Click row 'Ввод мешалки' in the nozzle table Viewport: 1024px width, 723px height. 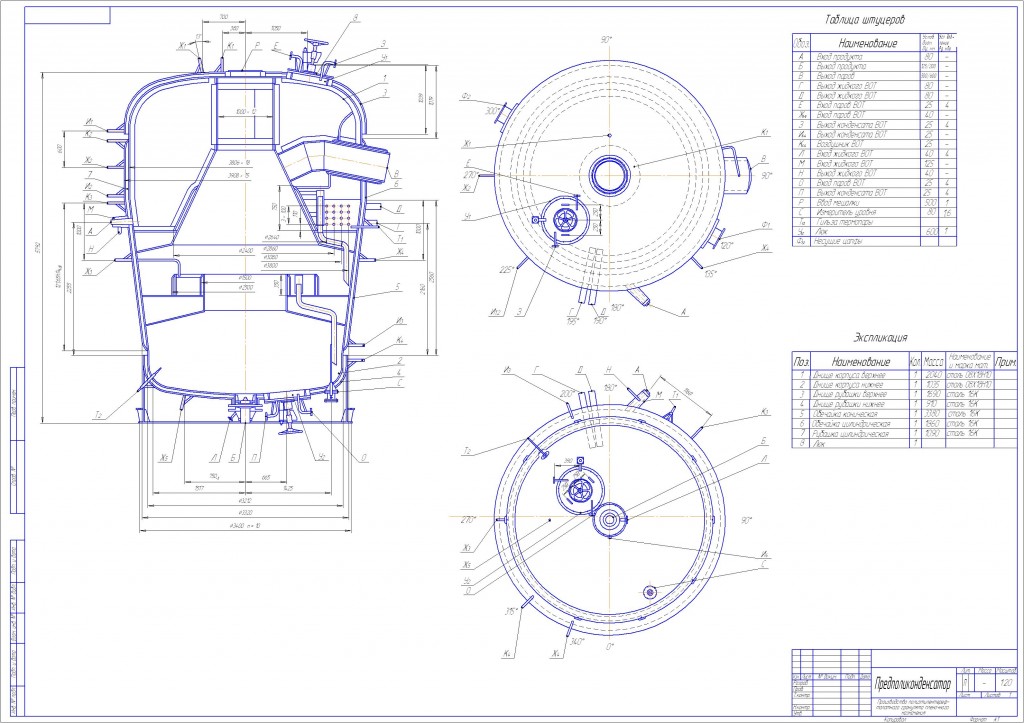(874, 202)
